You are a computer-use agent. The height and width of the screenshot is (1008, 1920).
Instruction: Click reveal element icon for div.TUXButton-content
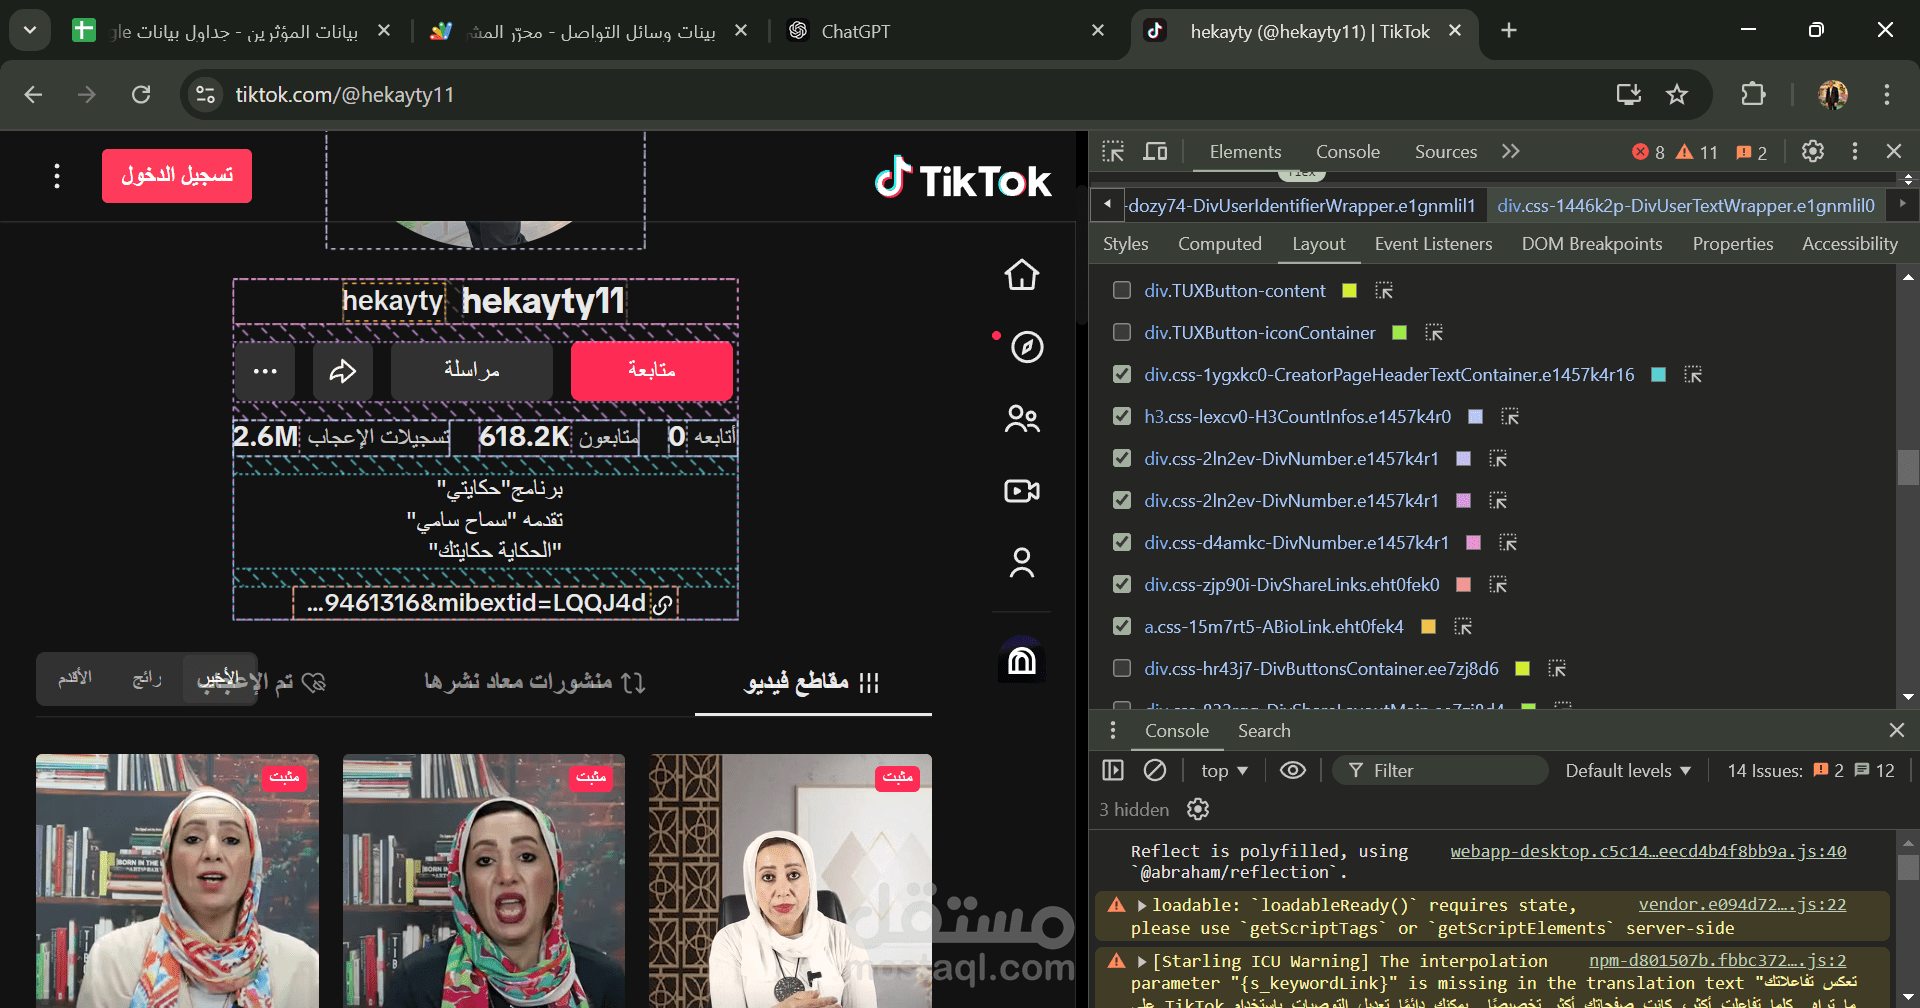click(1384, 291)
